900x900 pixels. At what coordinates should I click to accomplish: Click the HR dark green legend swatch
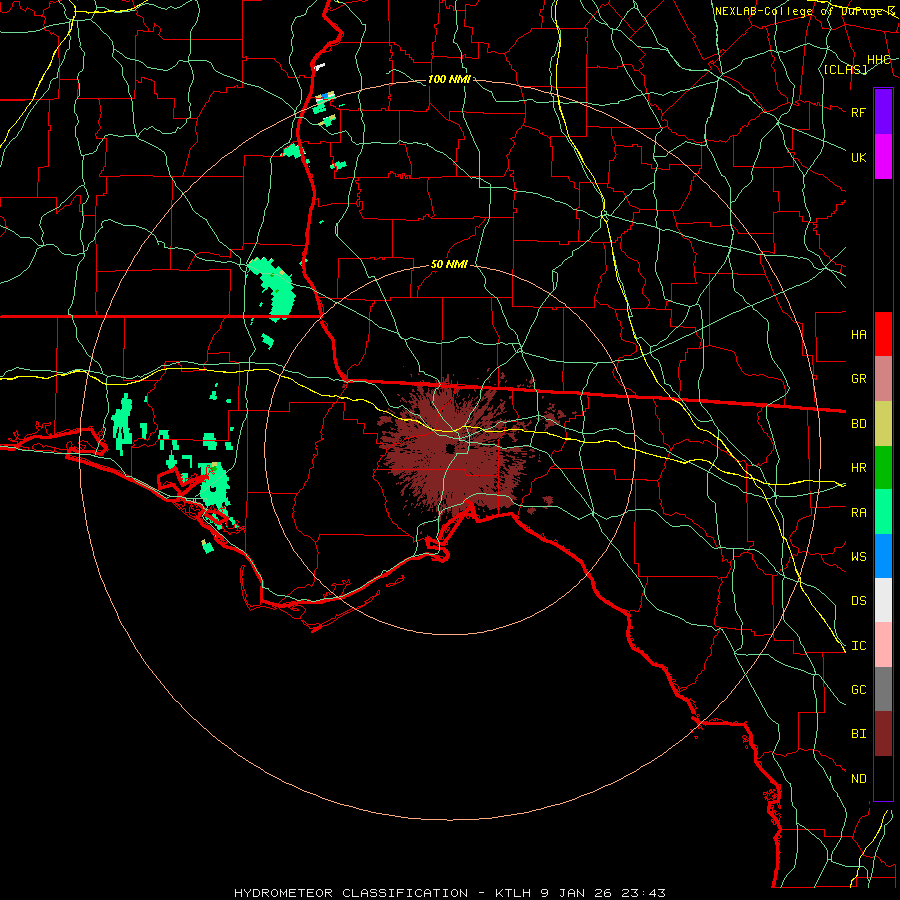click(883, 467)
